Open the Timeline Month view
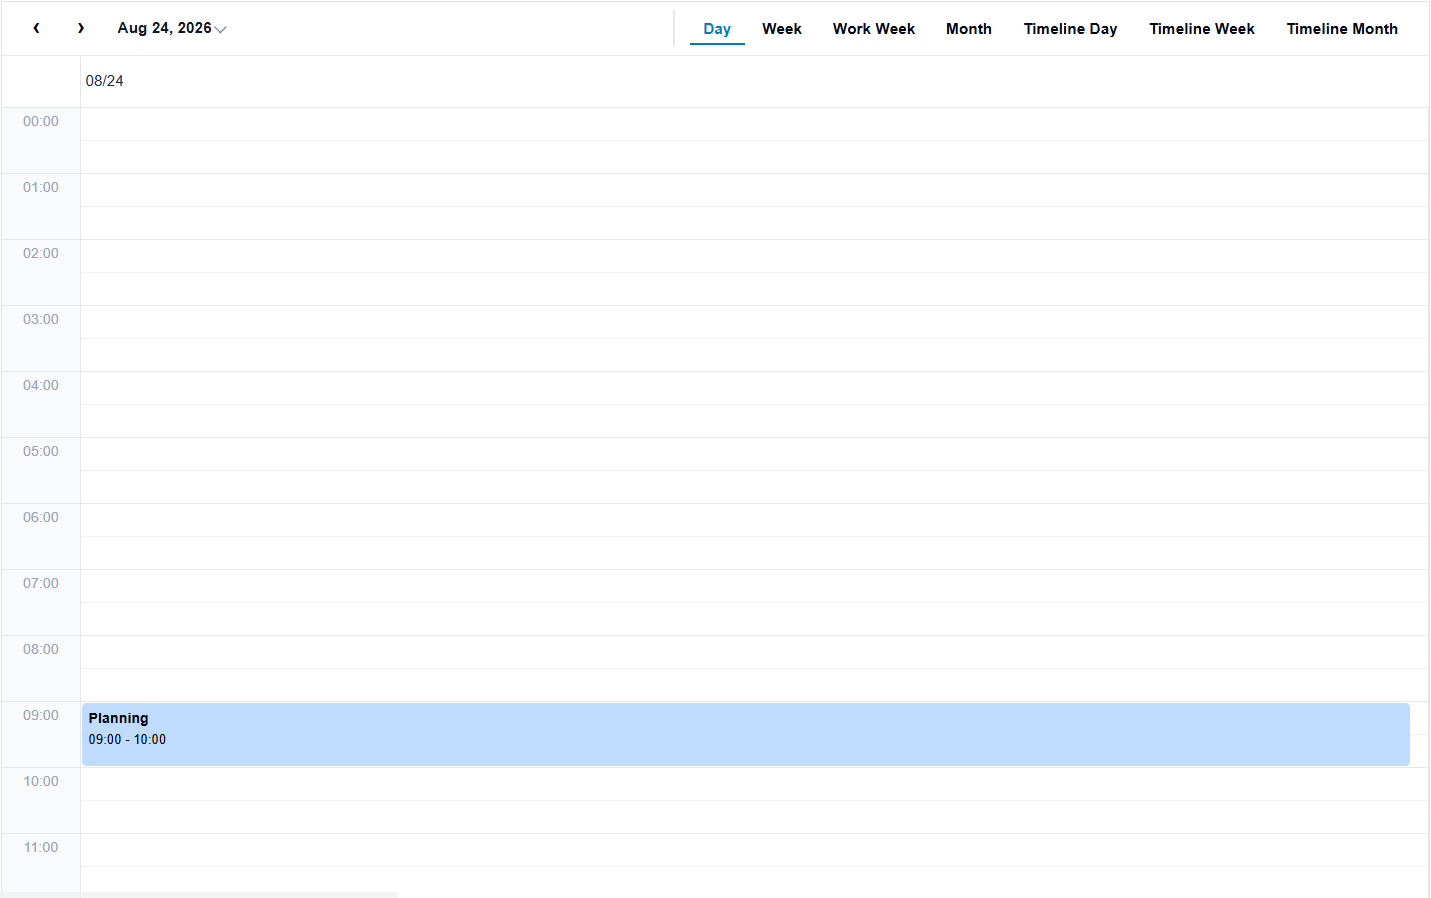This screenshot has width=1431, height=898. [x=1342, y=29]
